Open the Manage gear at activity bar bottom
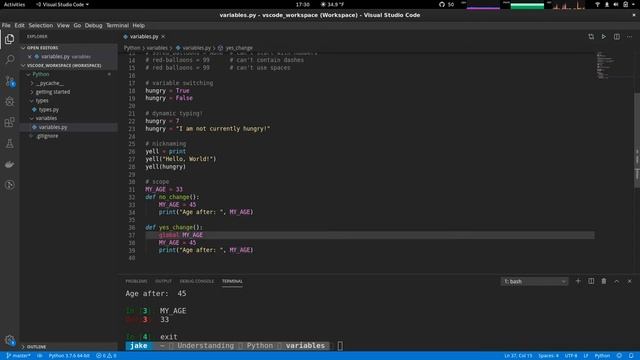The image size is (640, 360). click(x=10, y=340)
